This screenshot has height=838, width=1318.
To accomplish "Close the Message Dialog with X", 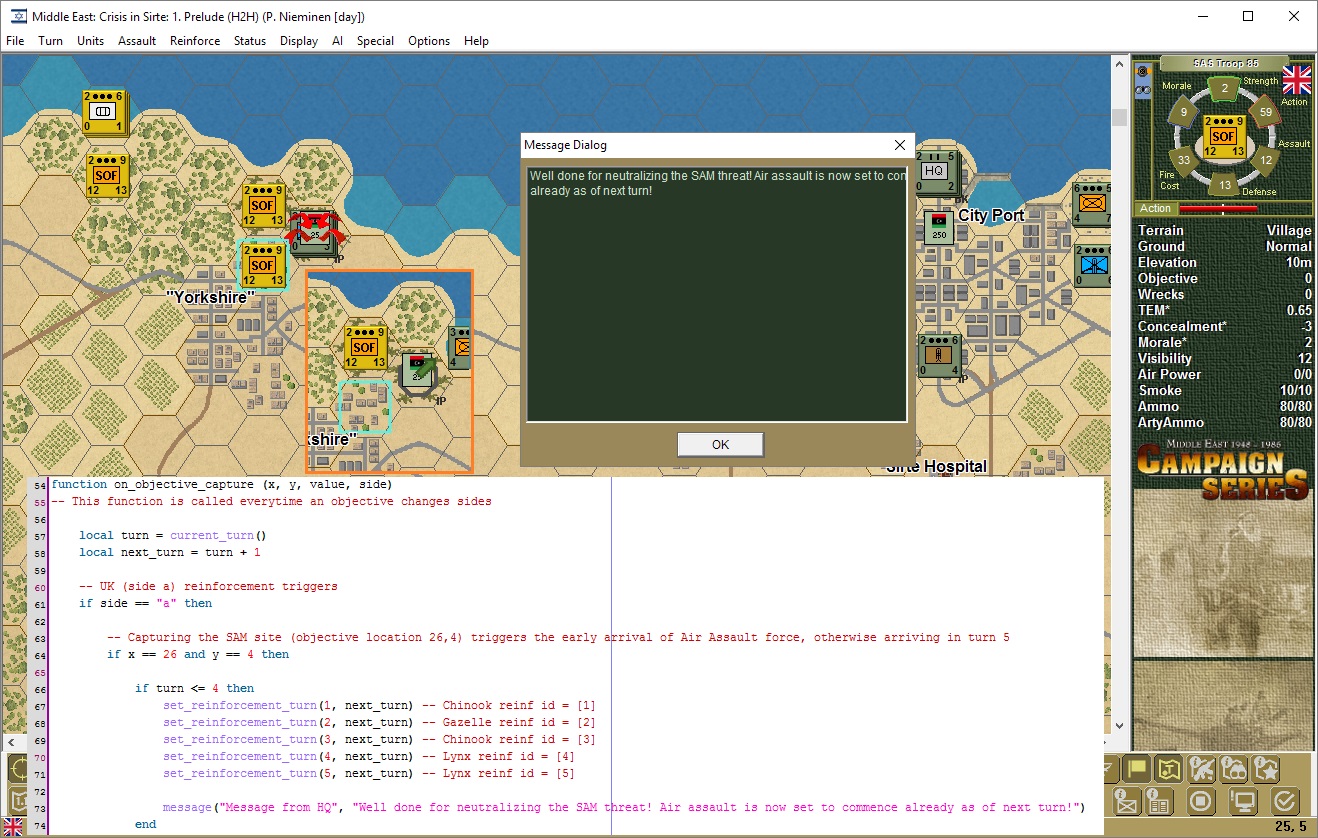I will 899,145.
